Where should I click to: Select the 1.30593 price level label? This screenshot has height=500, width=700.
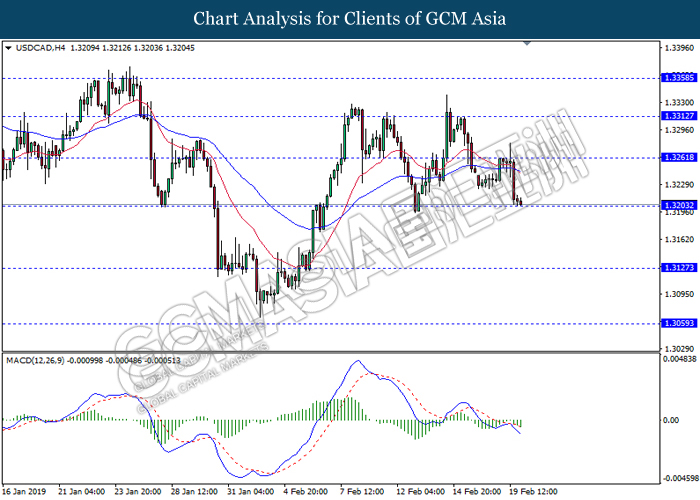pos(679,323)
